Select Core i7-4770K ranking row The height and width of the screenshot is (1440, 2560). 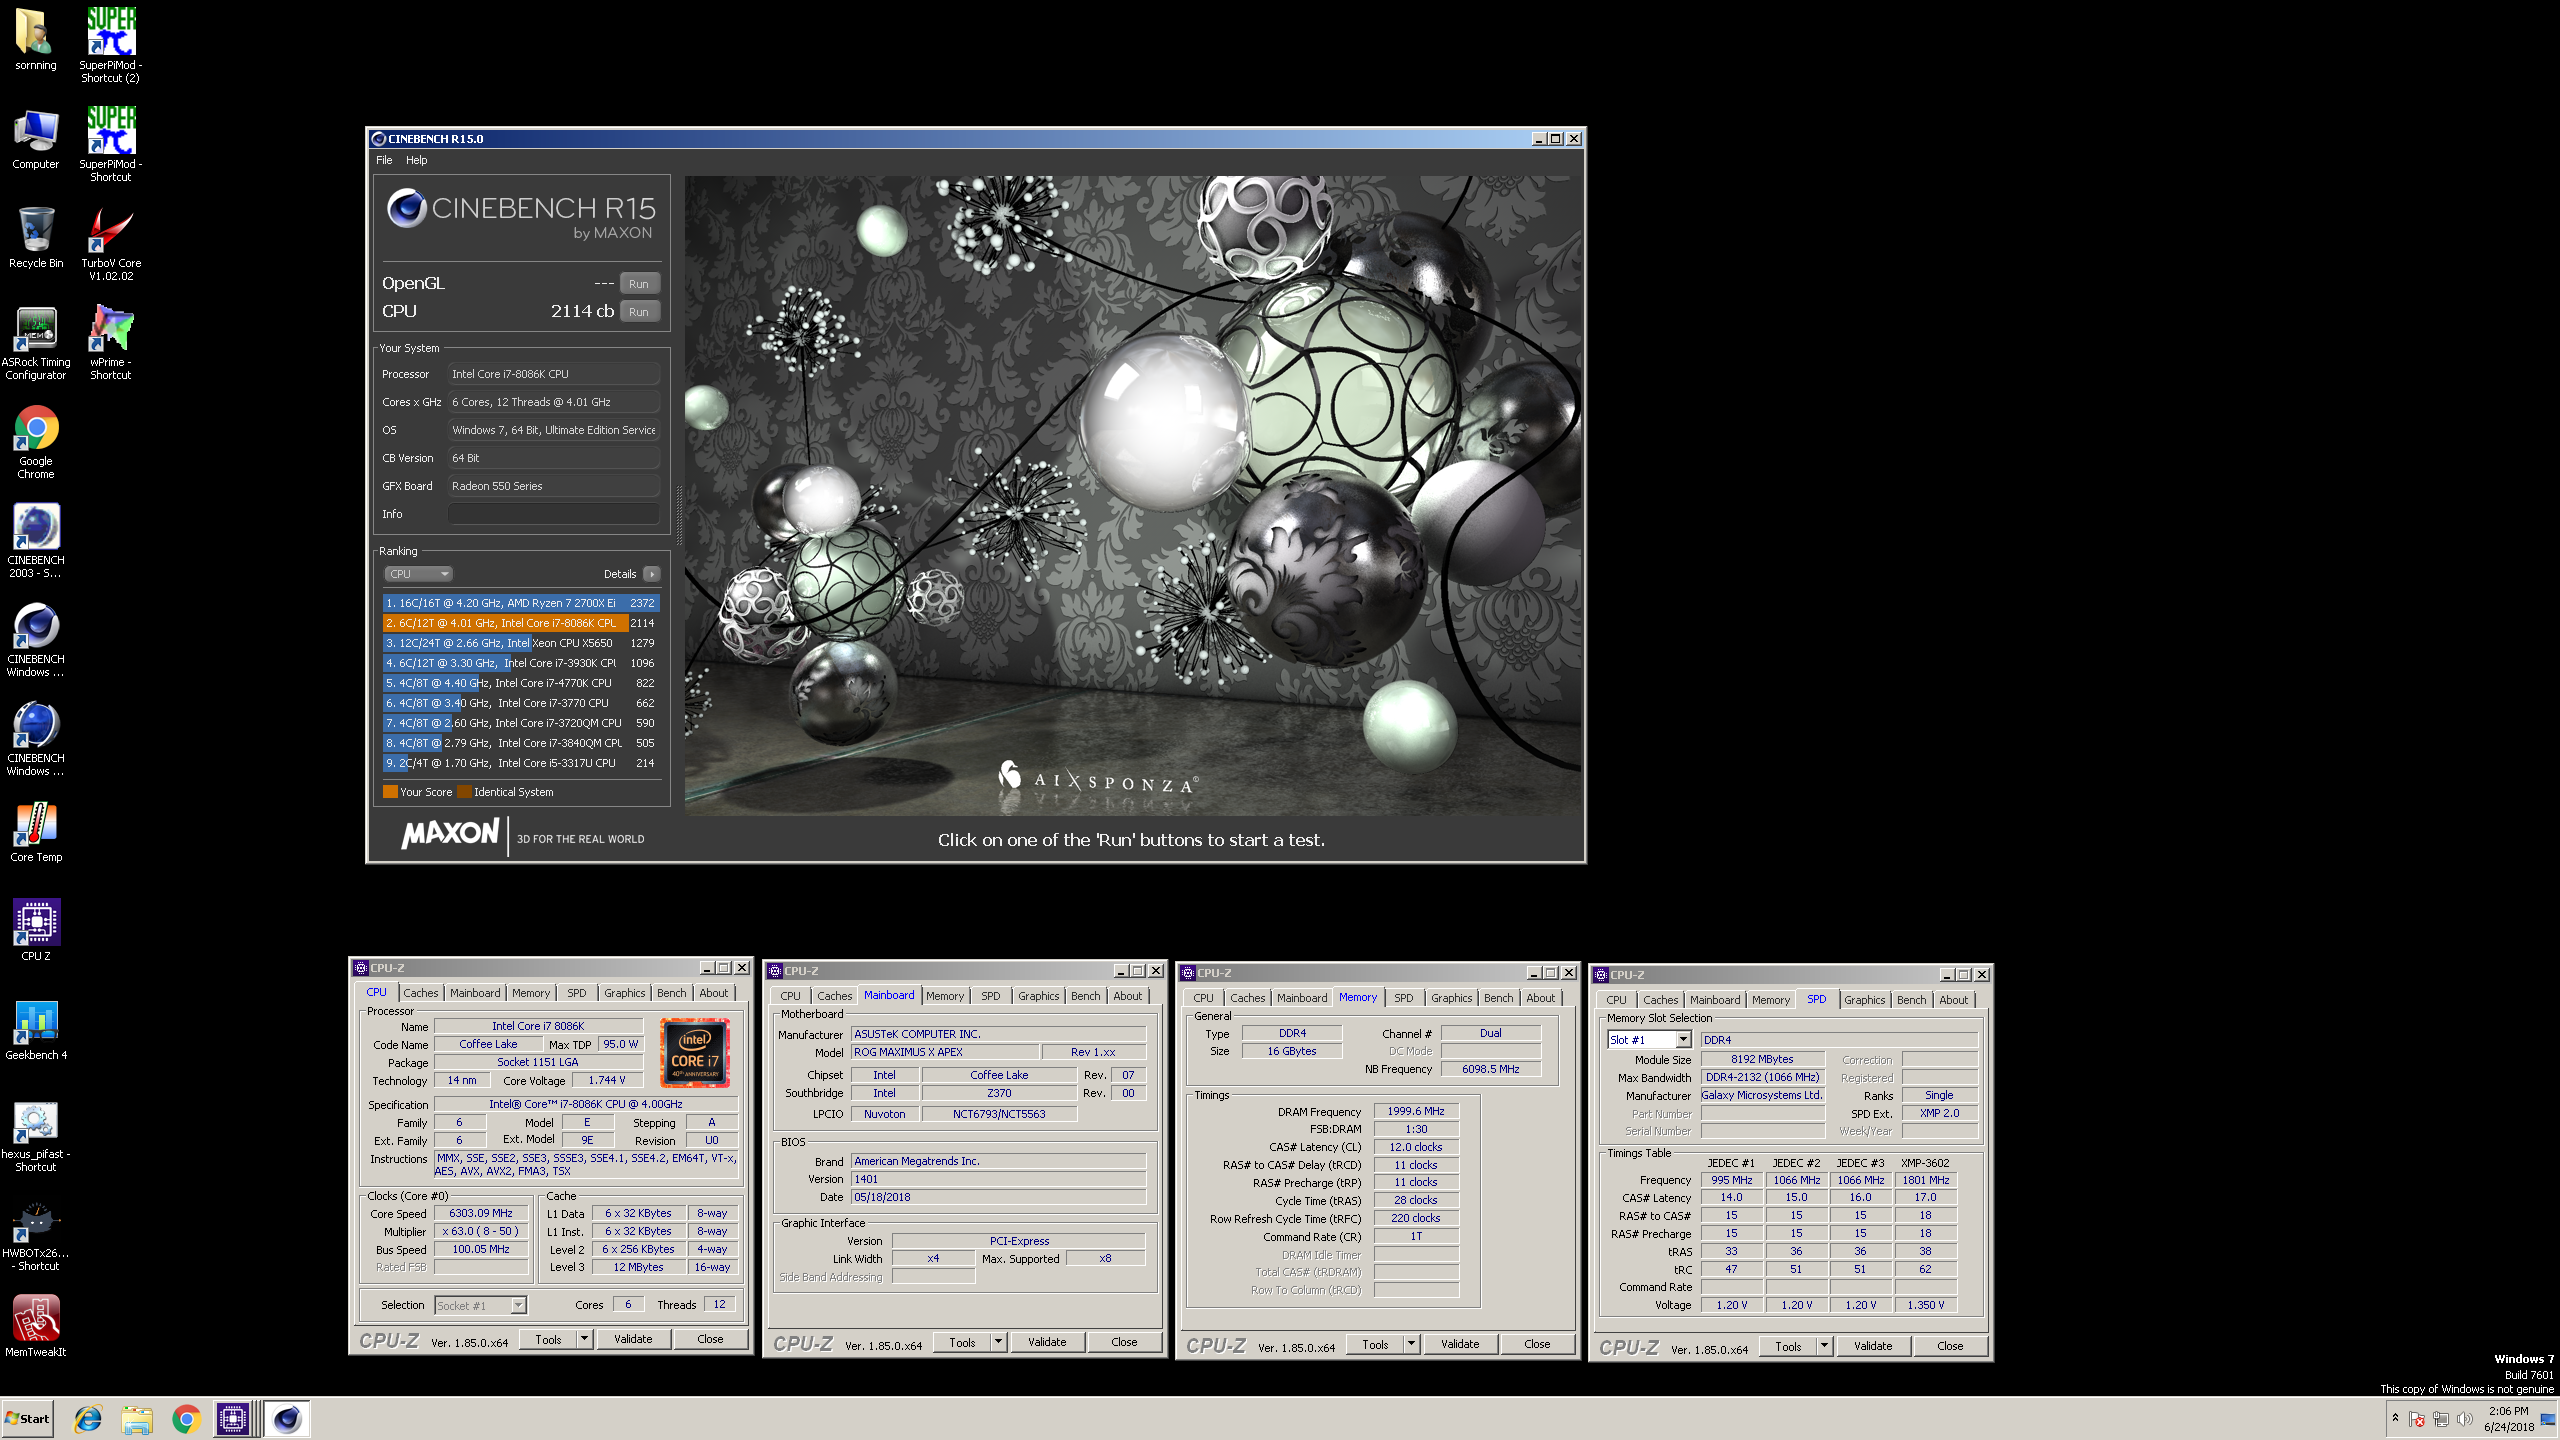[520, 683]
